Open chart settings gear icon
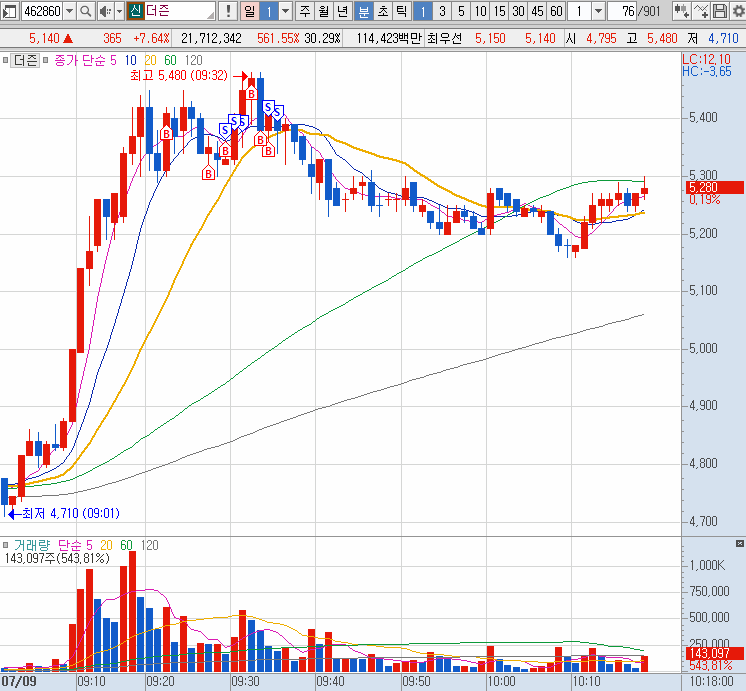The height and width of the screenshot is (691, 746). click(x=737, y=12)
